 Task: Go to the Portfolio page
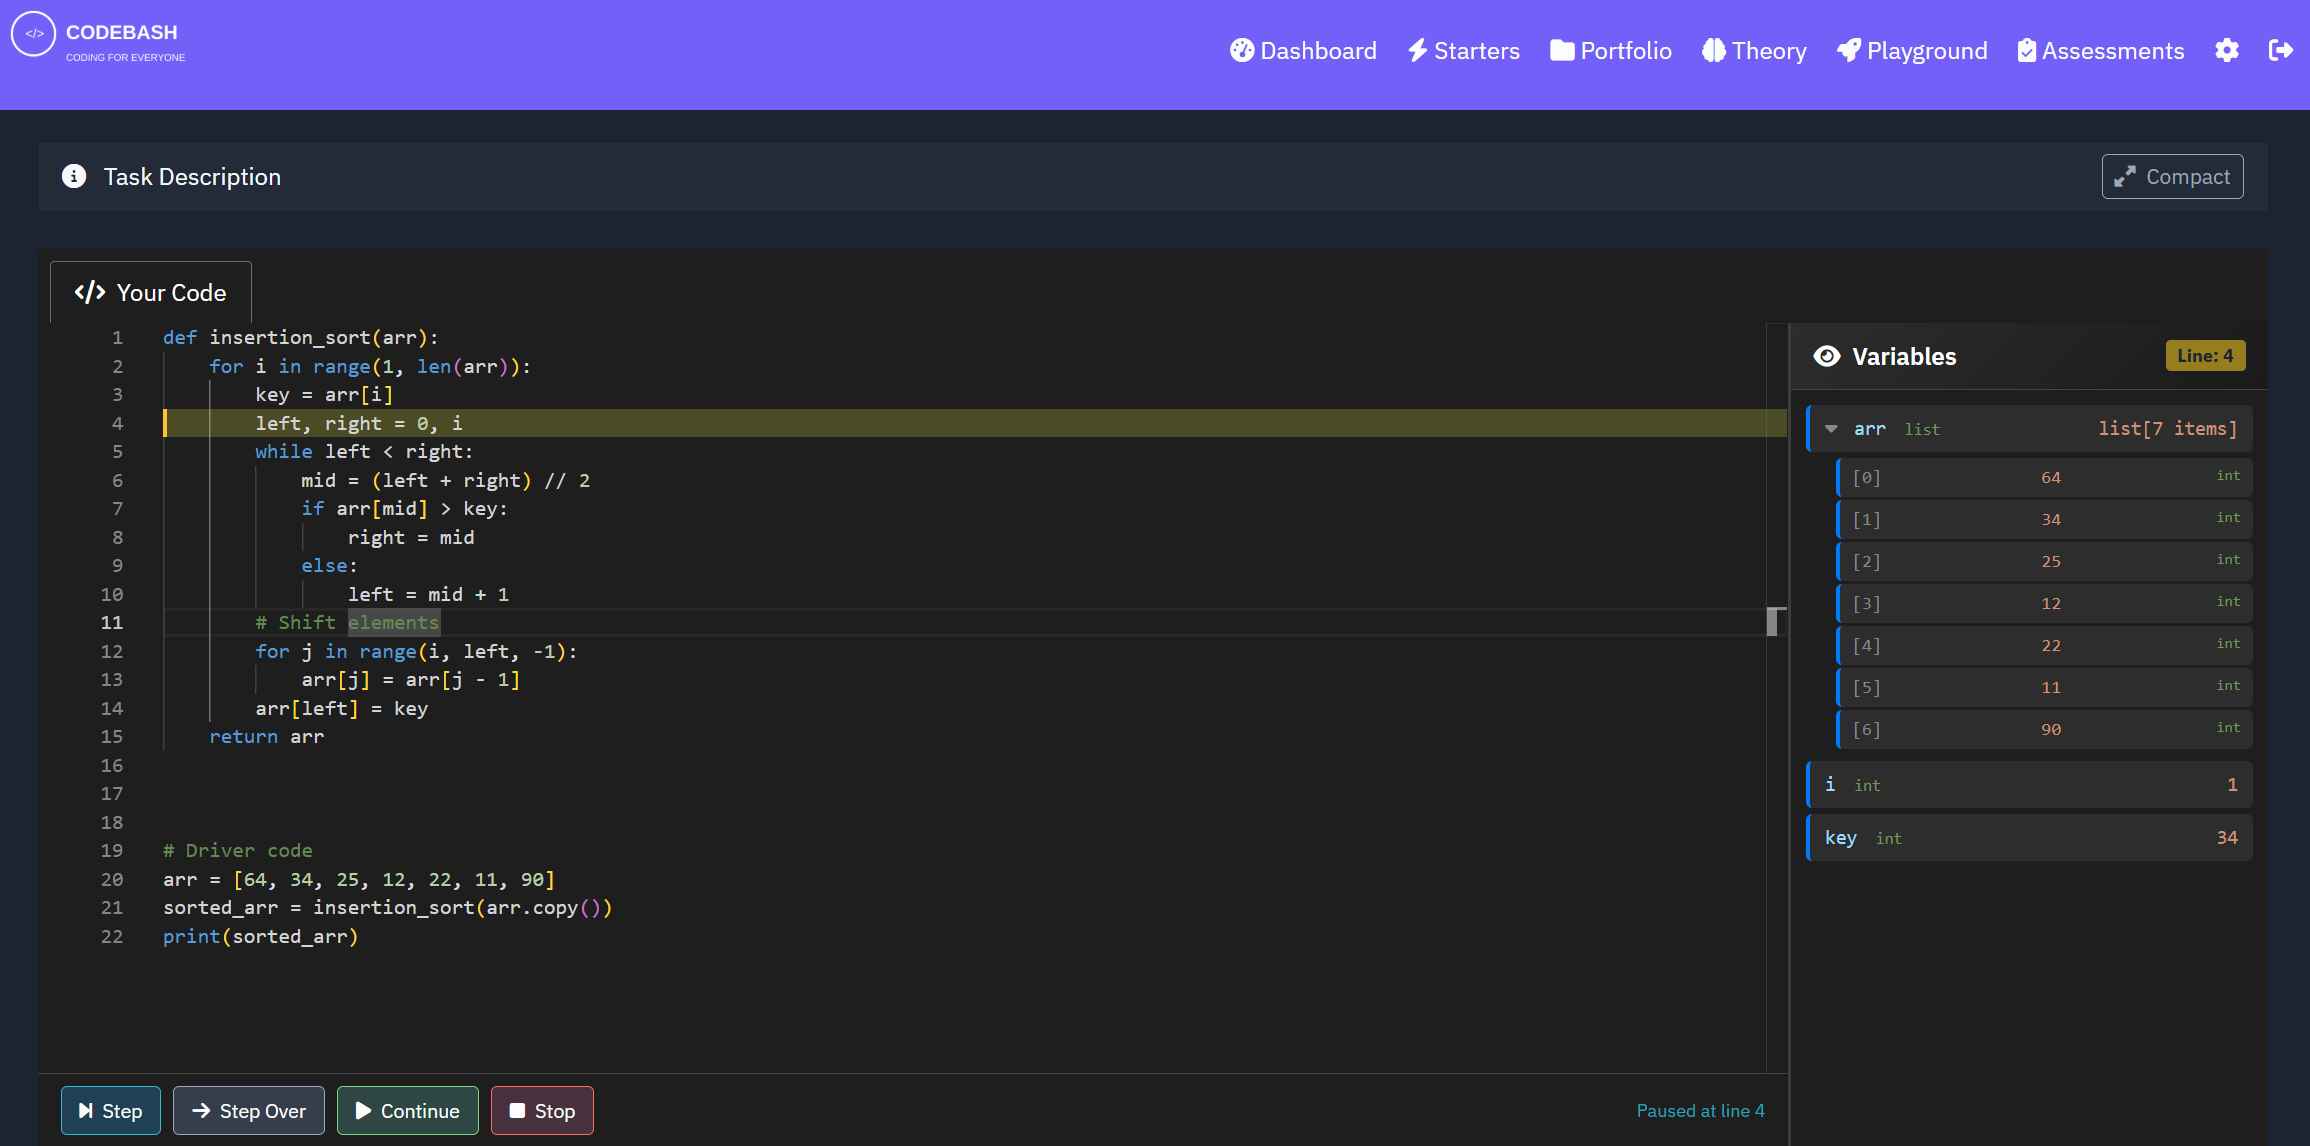pyautogui.click(x=1610, y=51)
